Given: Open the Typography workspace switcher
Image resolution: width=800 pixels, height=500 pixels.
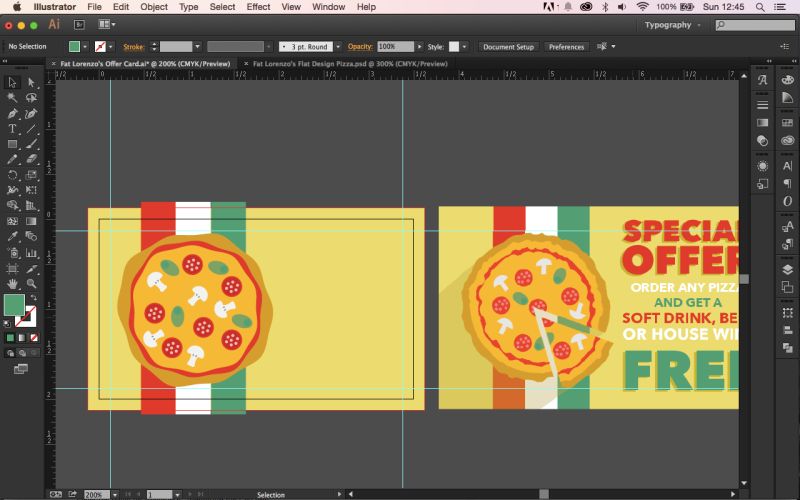Looking at the screenshot, I should click(x=673, y=24).
